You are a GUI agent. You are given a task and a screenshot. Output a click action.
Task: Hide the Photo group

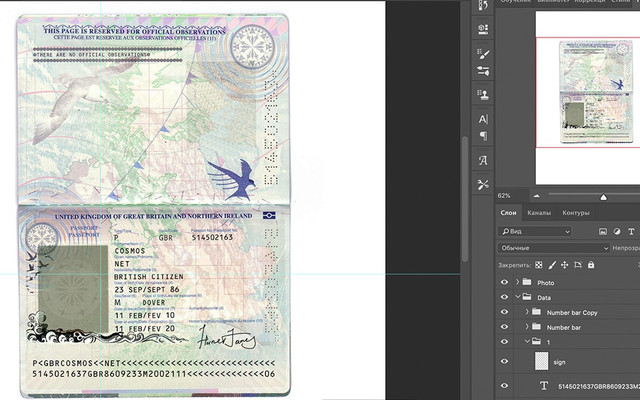pyautogui.click(x=504, y=282)
